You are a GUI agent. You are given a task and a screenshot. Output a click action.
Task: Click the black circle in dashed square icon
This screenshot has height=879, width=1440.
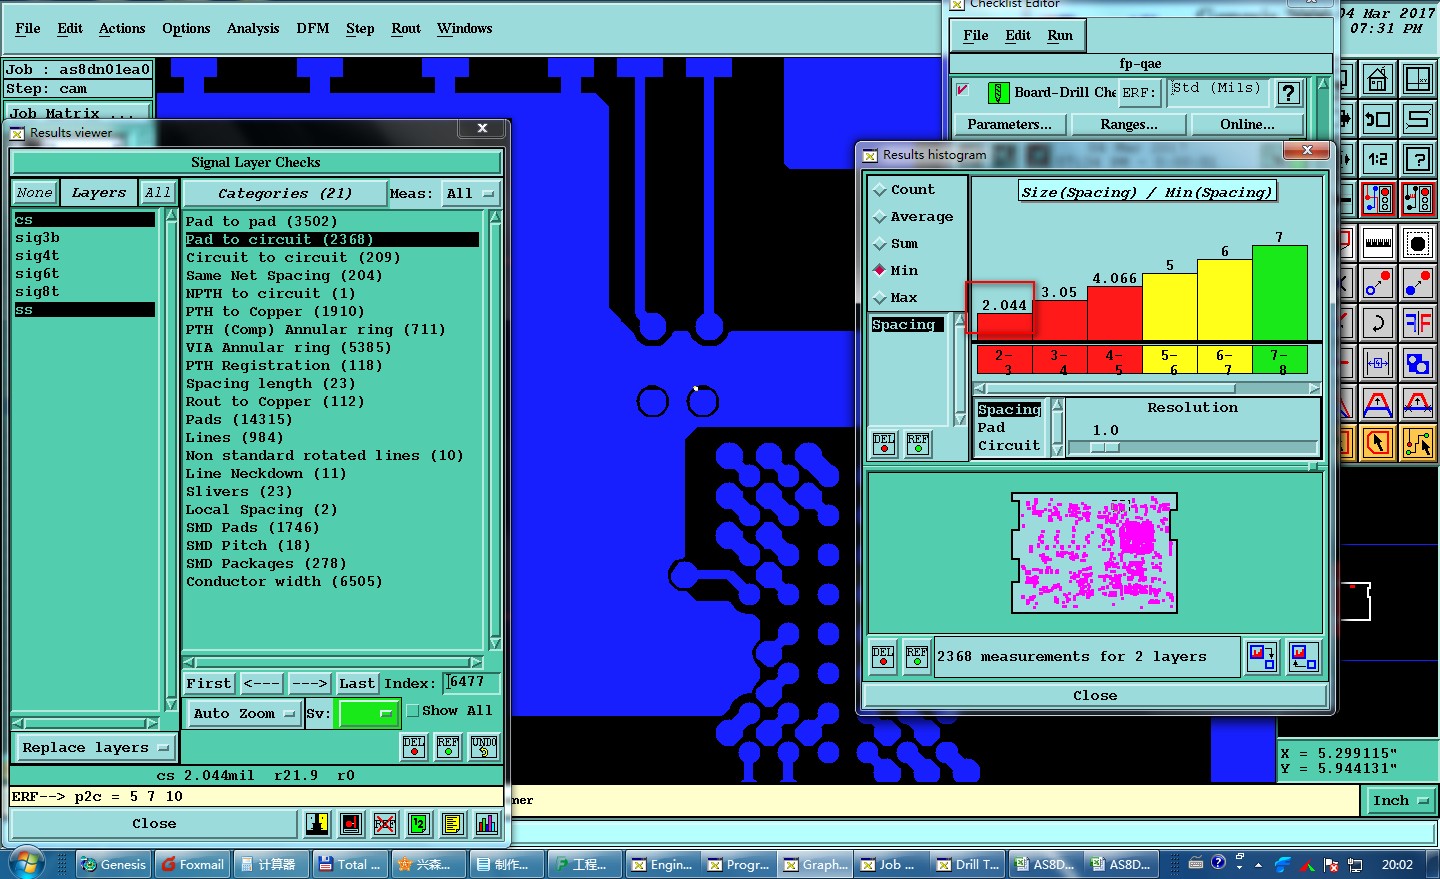[1418, 242]
